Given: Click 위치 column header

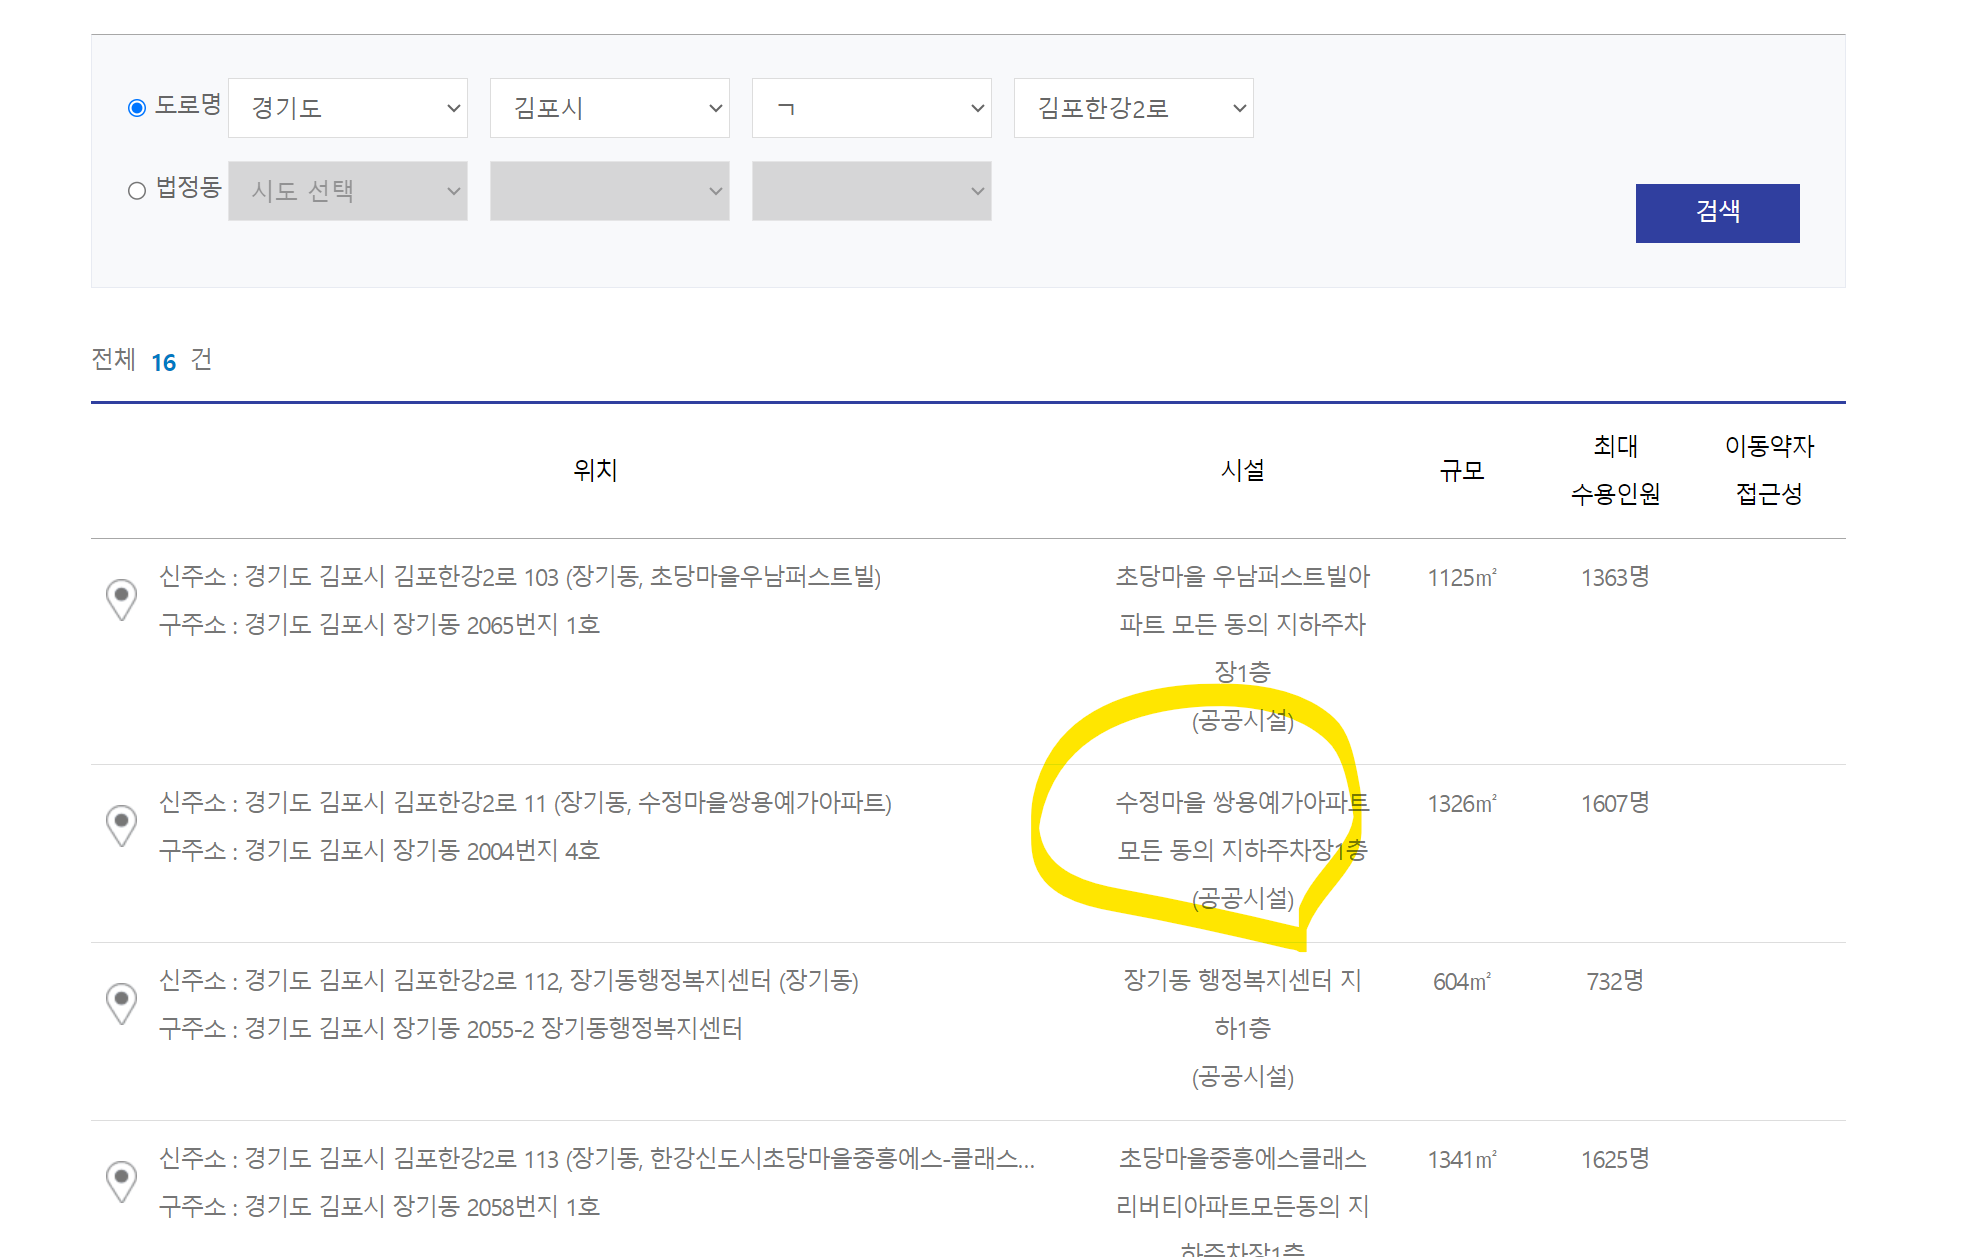Looking at the screenshot, I should pyautogui.click(x=595, y=470).
